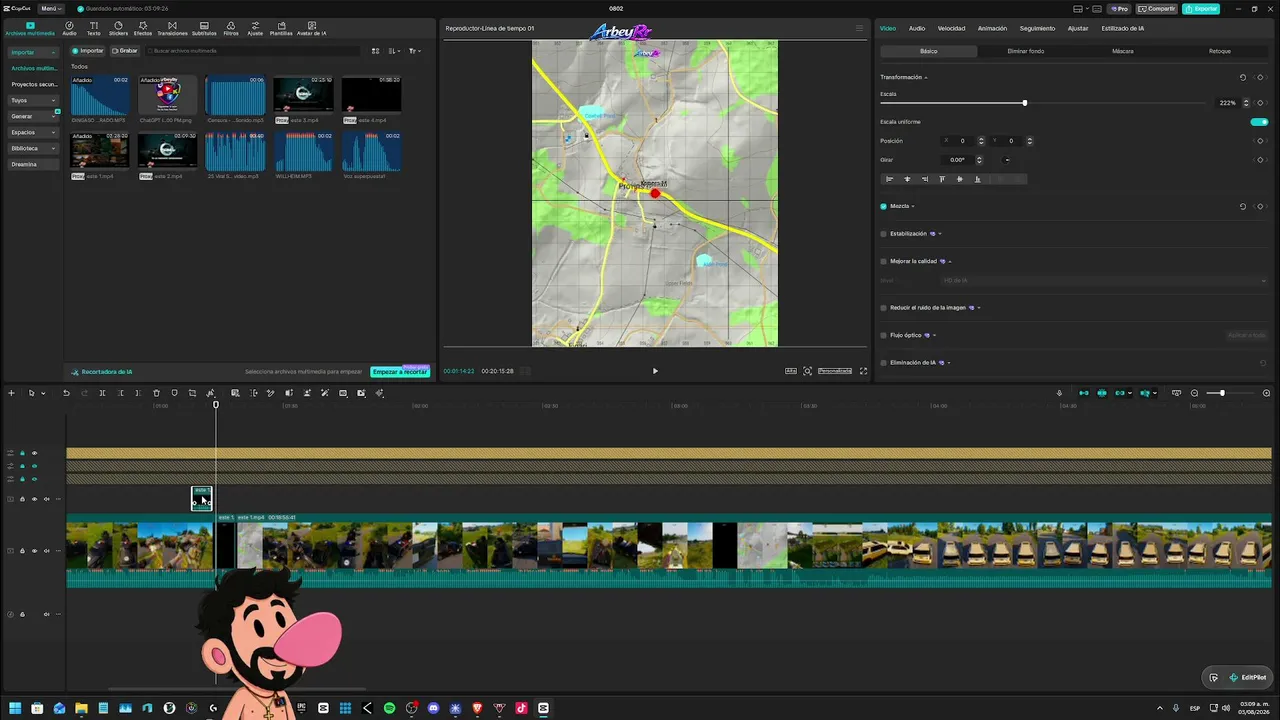Click the split clip icon in timeline toolbar
This screenshot has height=720, width=1280.
coord(102,393)
